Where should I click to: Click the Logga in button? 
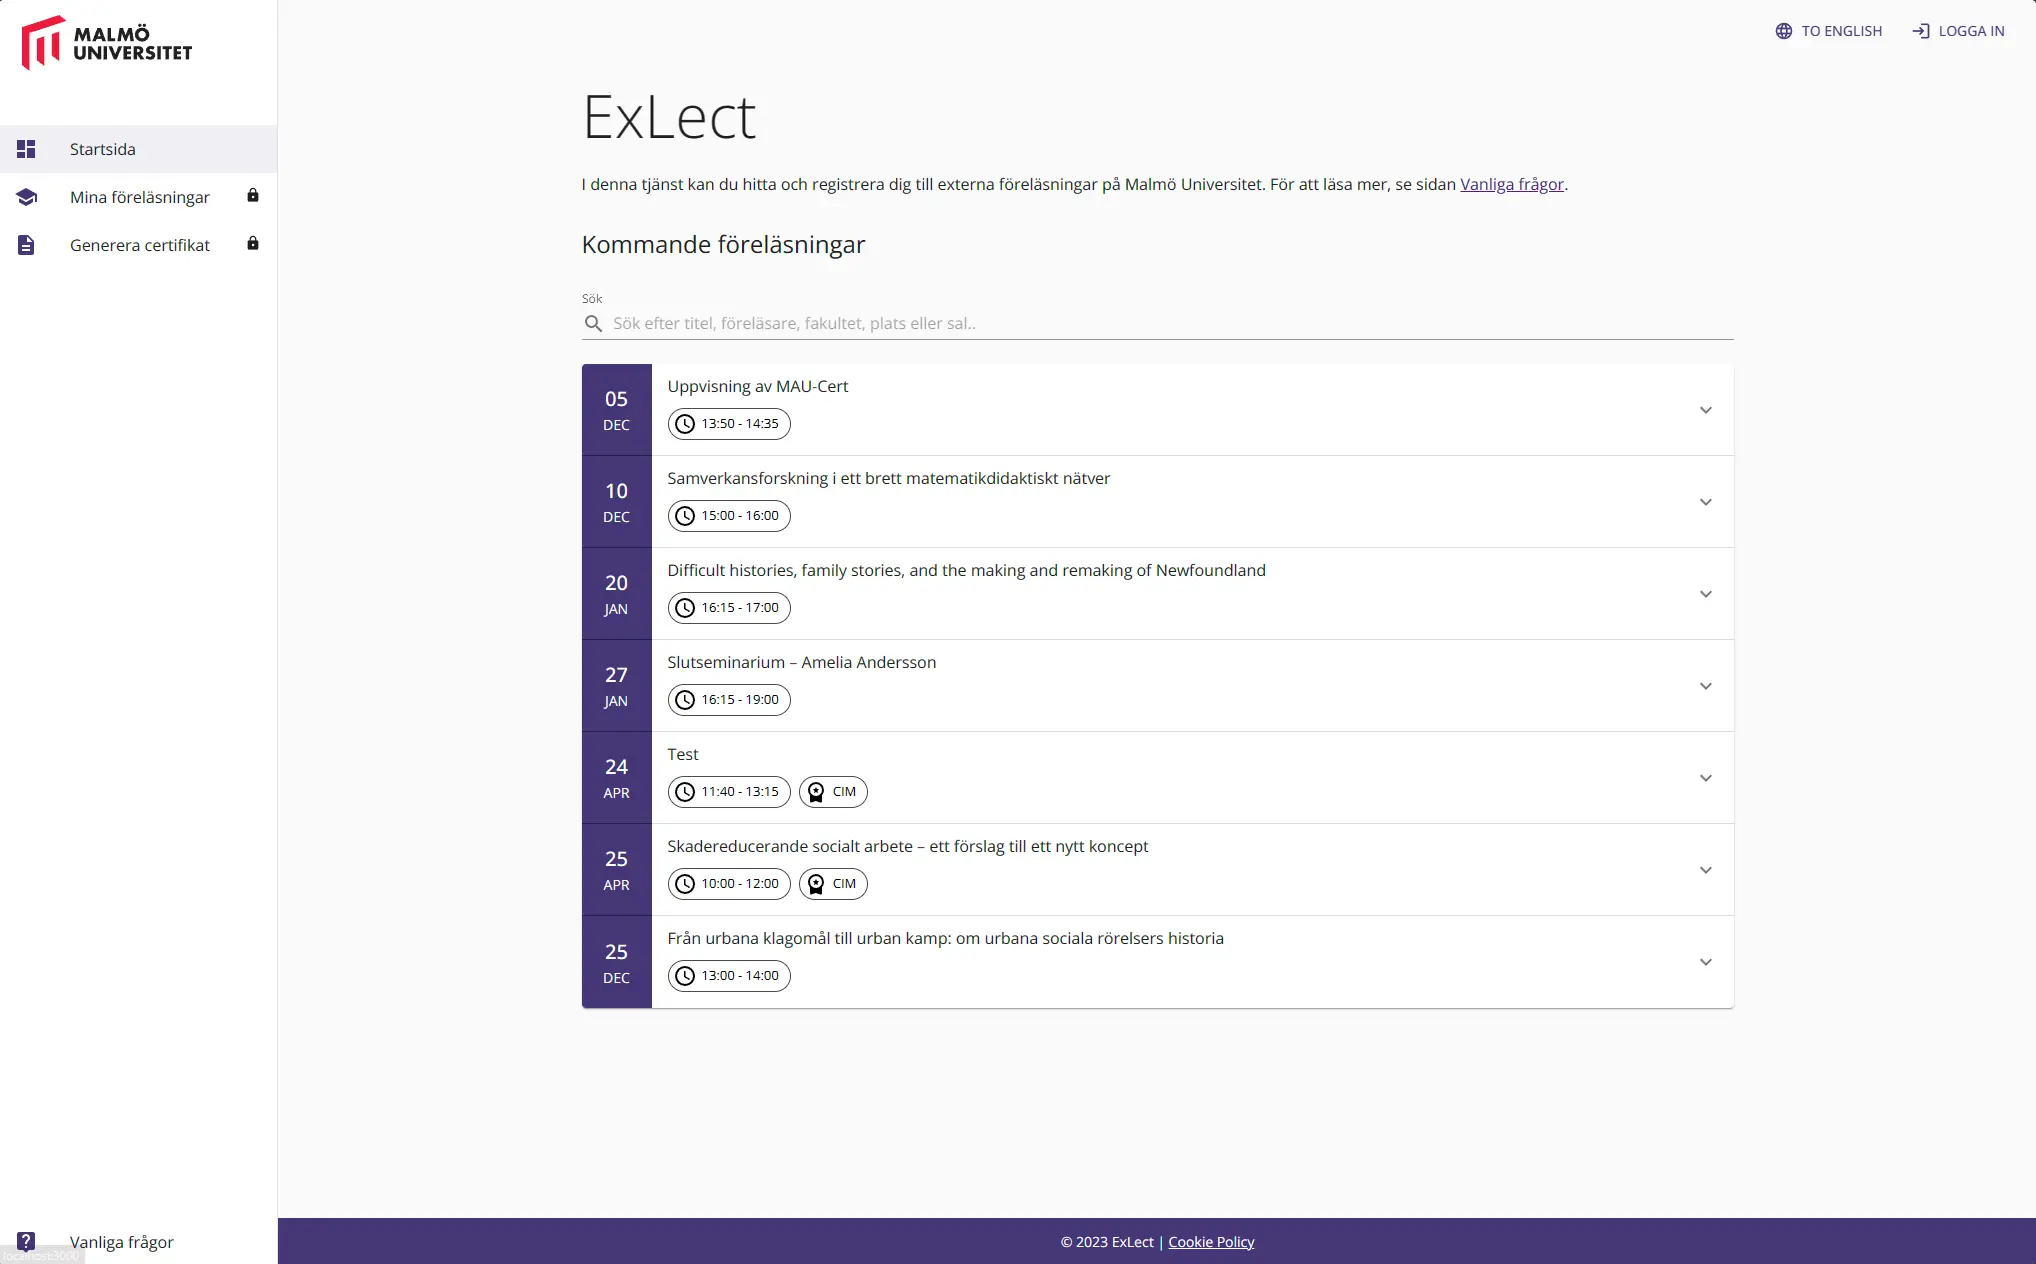[x=1958, y=31]
